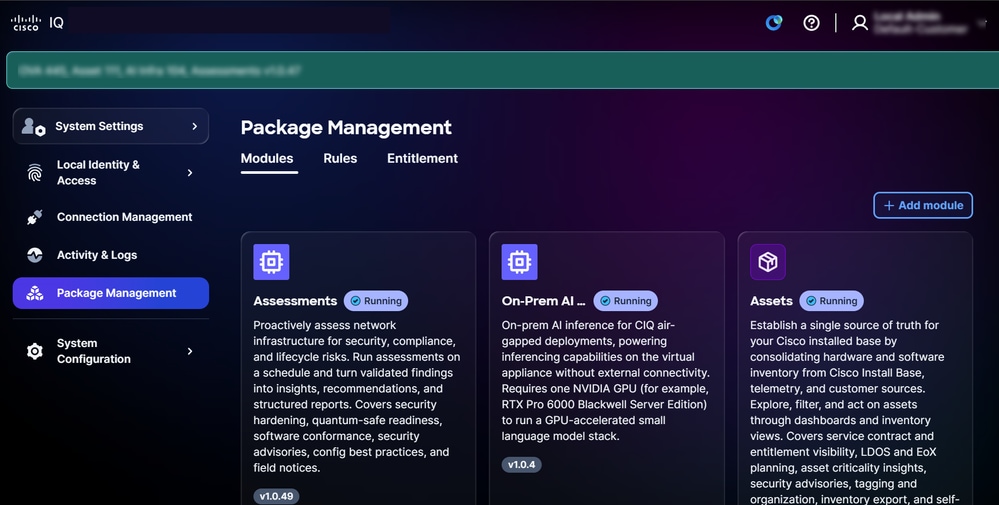Image resolution: width=999 pixels, height=505 pixels.
Task: Click the user profile icon
Action: point(859,23)
